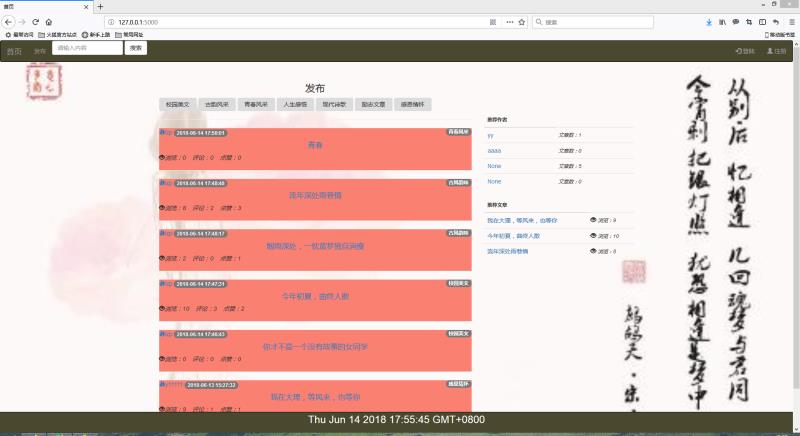Go back with the browser back arrow
Screen dimensions: 800x436
(x=8, y=22)
